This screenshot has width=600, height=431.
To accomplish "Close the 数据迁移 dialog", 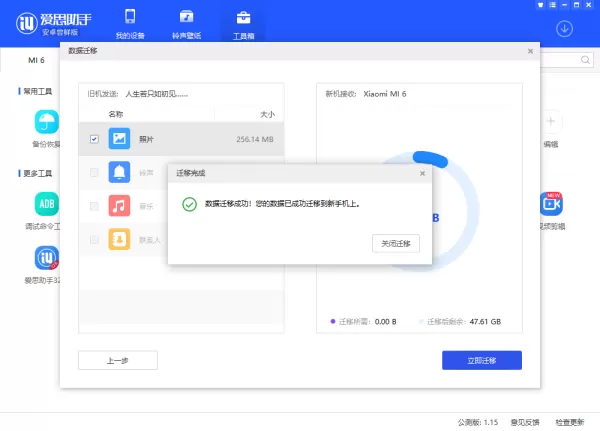I will pyautogui.click(x=530, y=51).
